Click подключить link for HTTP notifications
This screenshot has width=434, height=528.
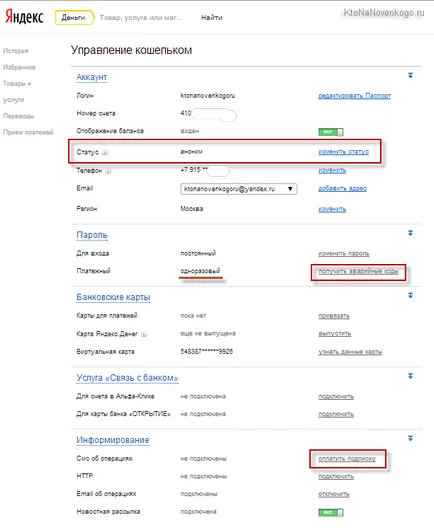coord(336,476)
